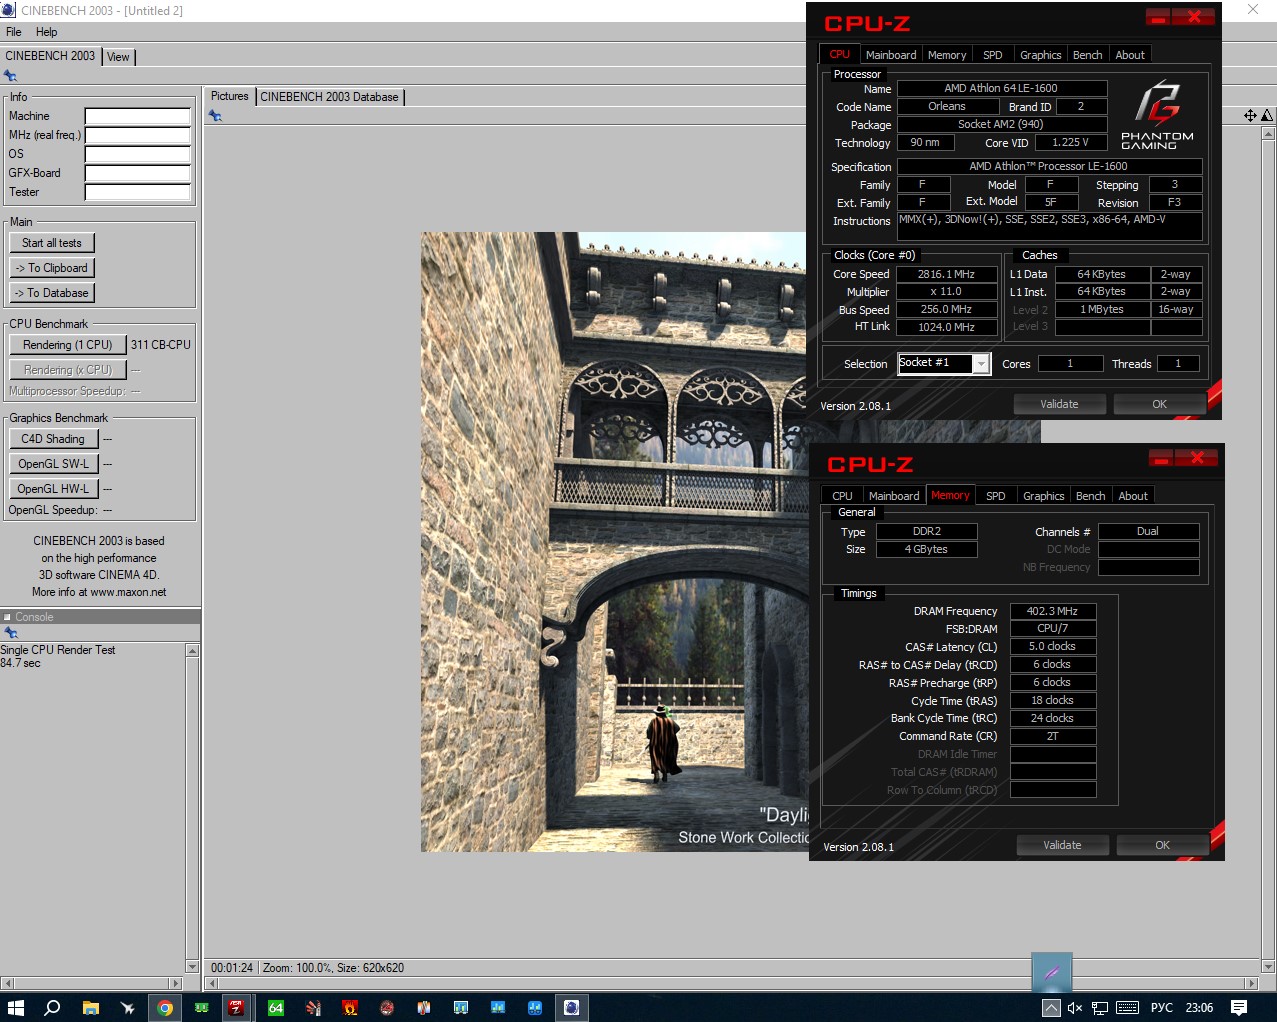Click the airplane icon on taskbar

point(127,1007)
